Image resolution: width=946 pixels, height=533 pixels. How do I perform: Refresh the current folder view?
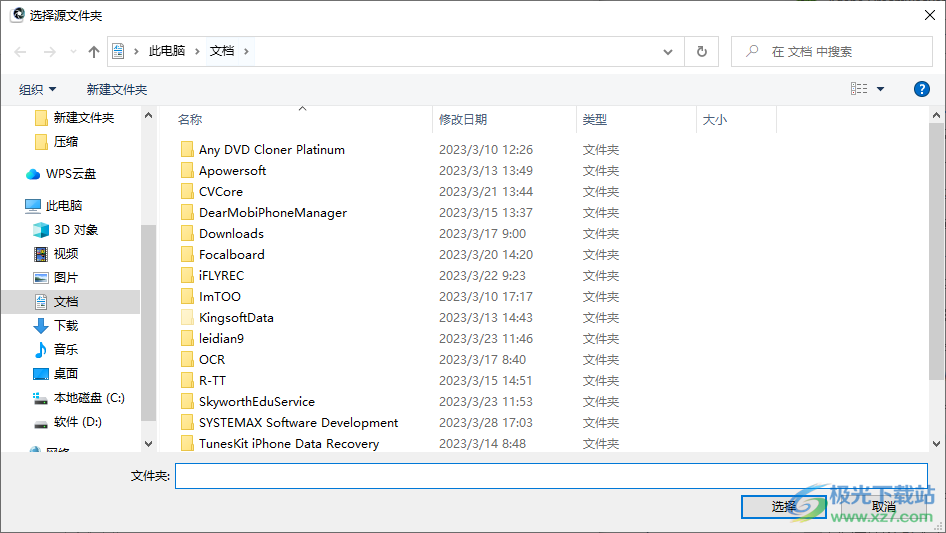point(702,51)
